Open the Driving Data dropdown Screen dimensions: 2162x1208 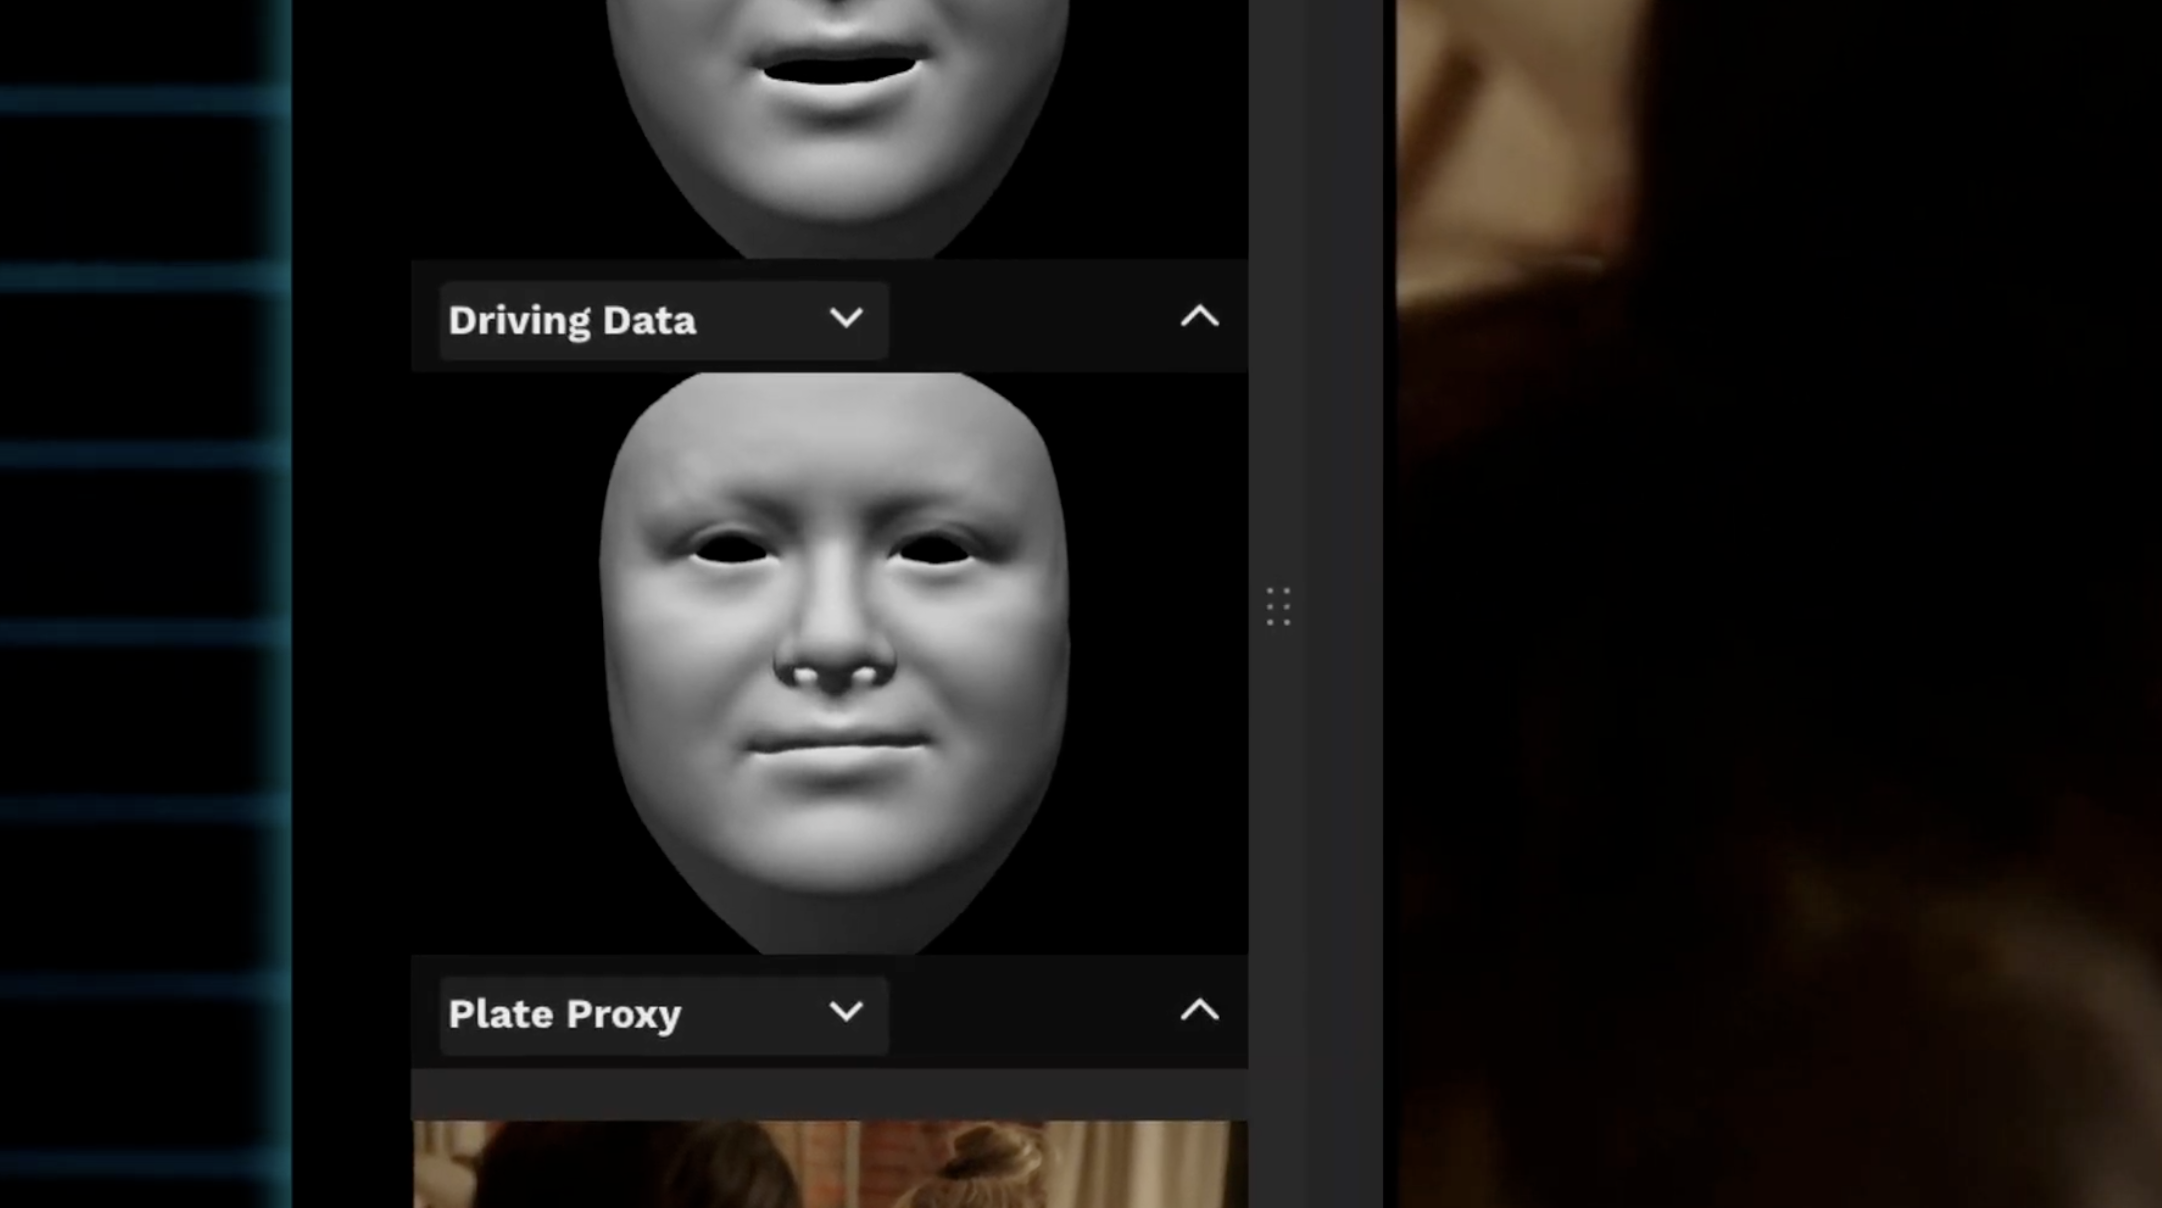(663, 320)
